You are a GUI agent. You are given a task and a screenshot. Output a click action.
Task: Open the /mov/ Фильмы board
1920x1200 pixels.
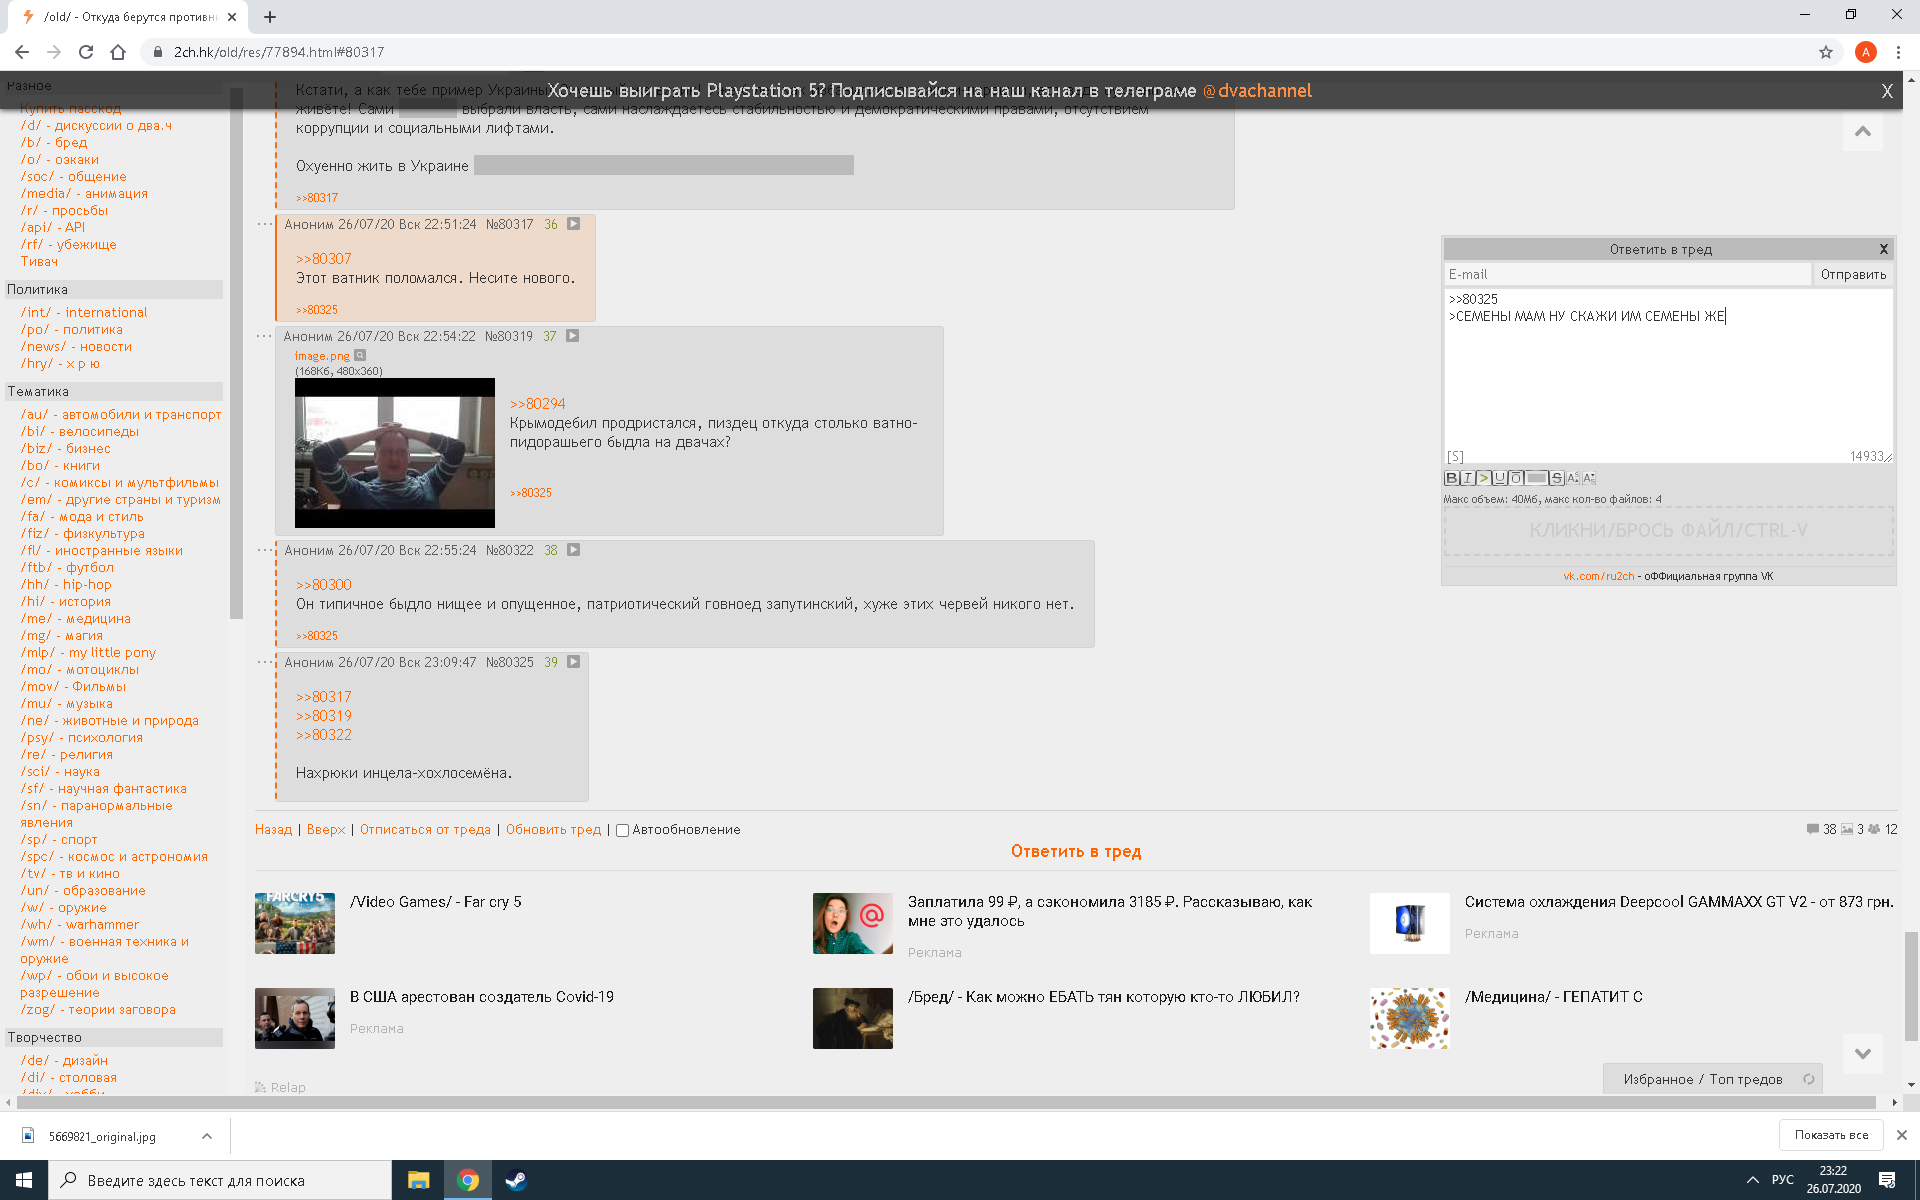pyautogui.click(x=73, y=686)
